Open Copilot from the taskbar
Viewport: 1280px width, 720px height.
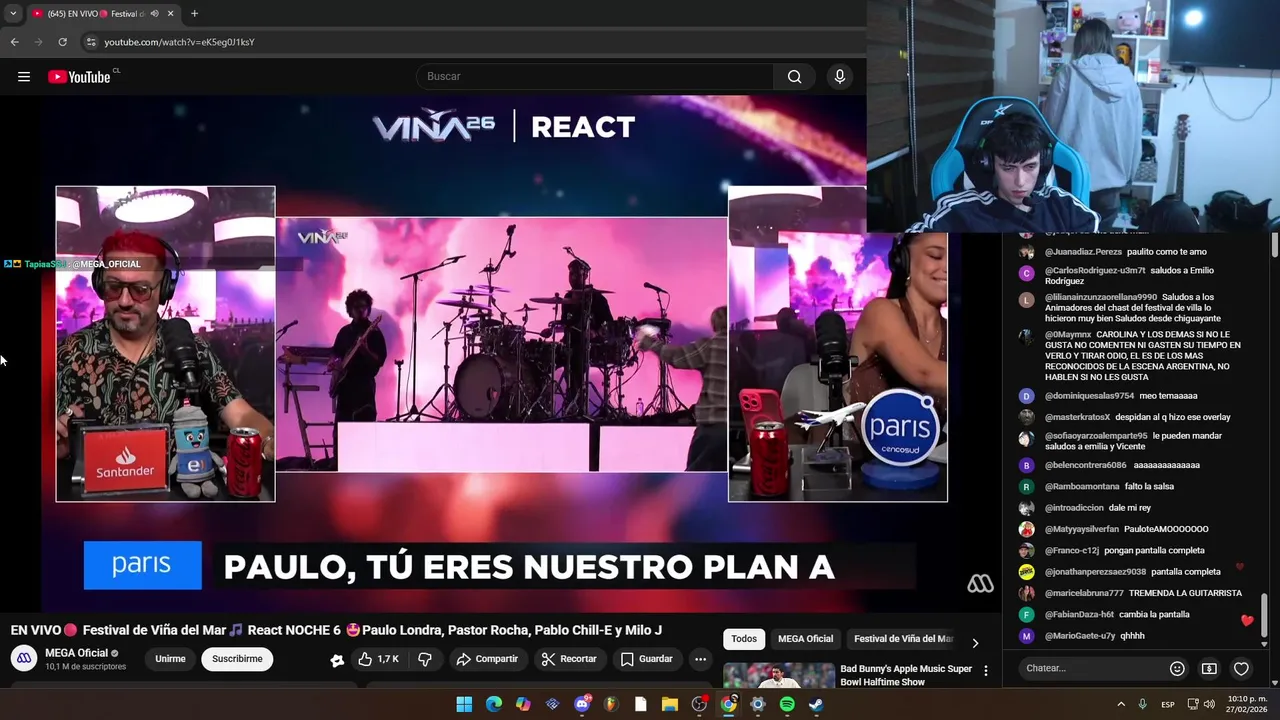pos(523,704)
